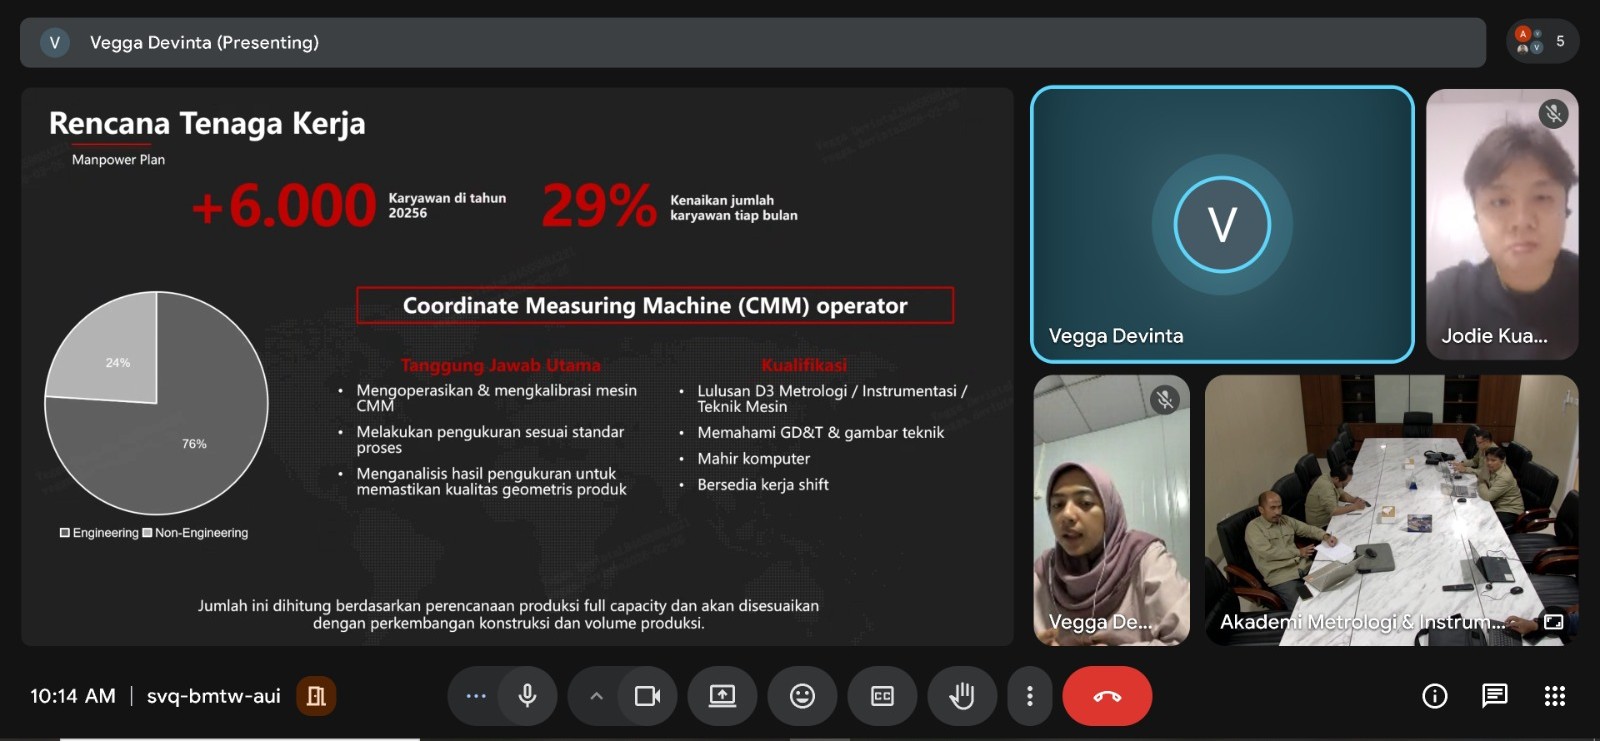Leave the call with red hang-up button
This screenshot has width=1600, height=741.
(x=1107, y=696)
